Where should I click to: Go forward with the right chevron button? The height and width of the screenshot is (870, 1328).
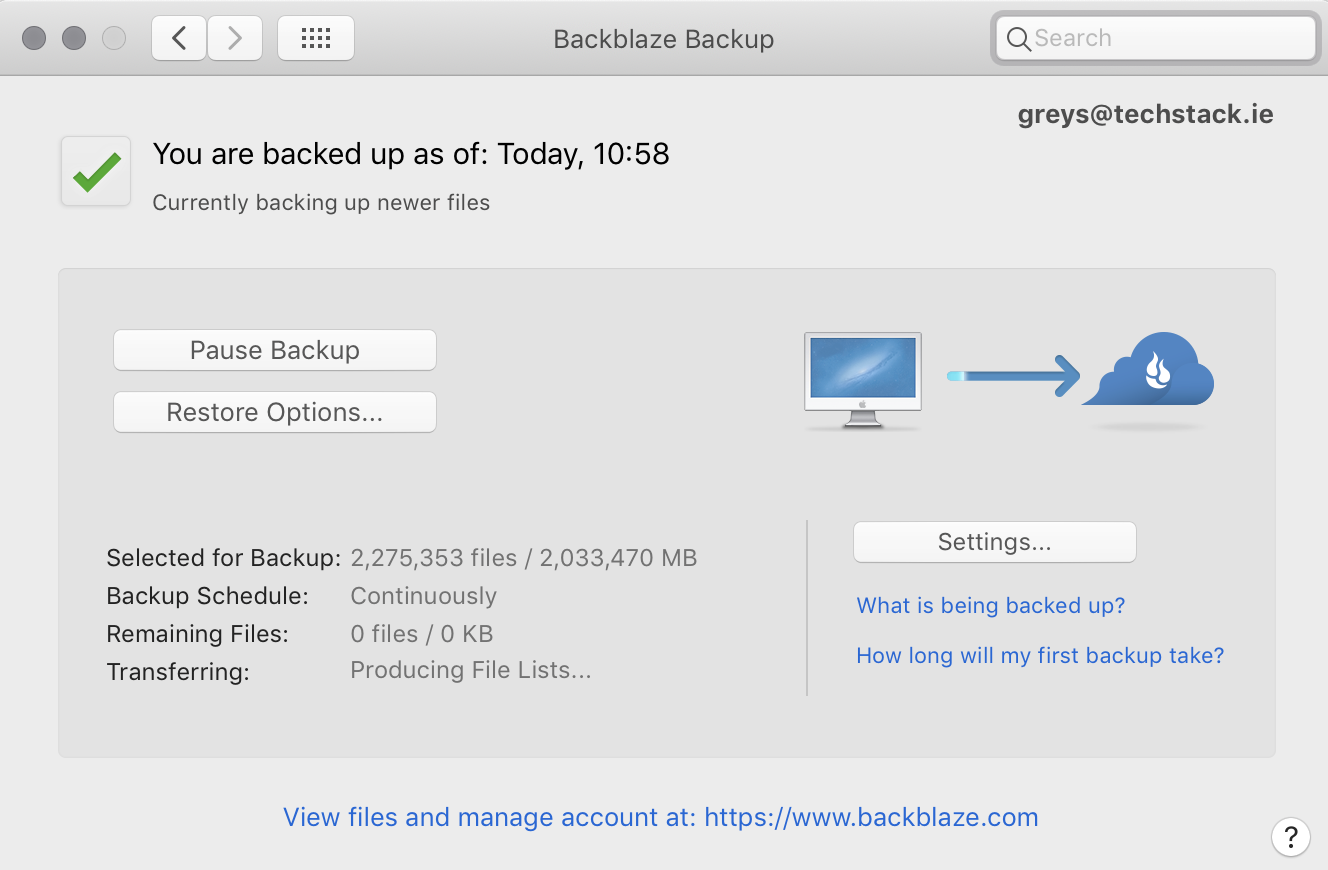[235, 38]
